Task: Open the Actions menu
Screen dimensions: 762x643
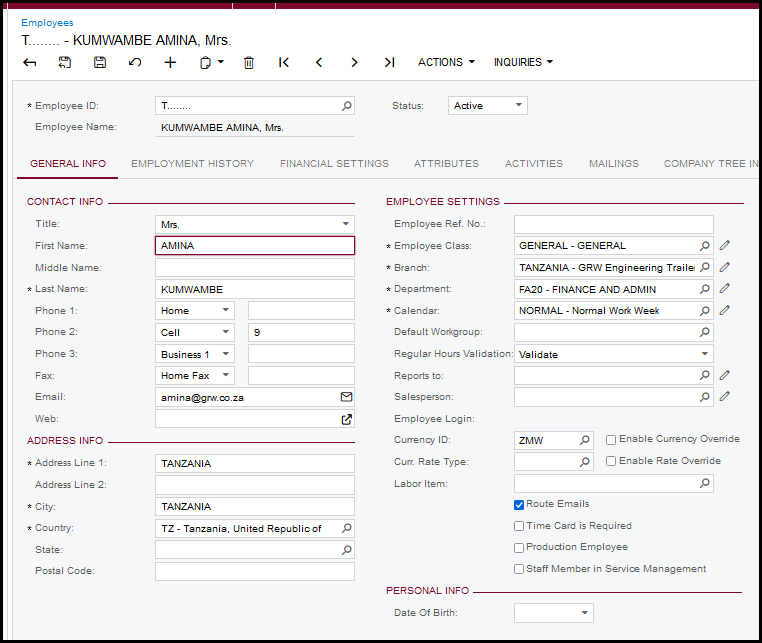Action: (x=446, y=62)
